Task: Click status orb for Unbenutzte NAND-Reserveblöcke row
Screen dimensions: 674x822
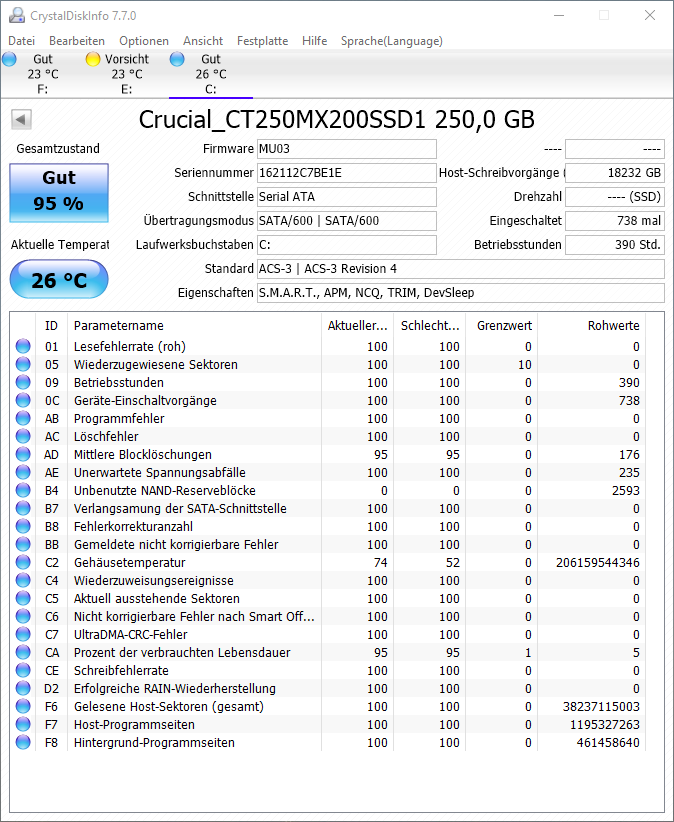Action: tap(23, 491)
